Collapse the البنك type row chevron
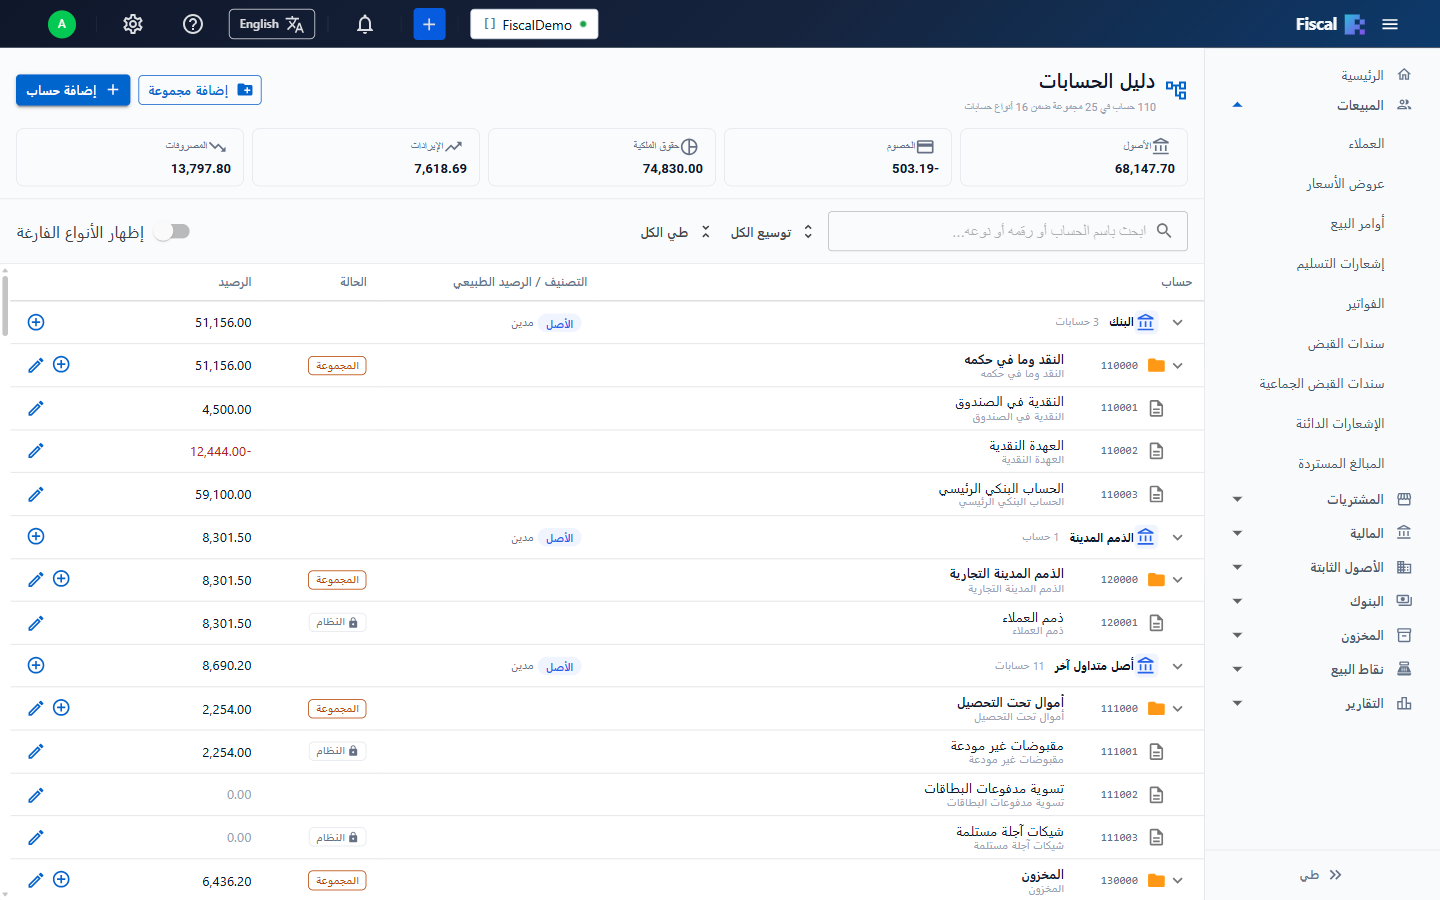 click(x=1178, y=322)
